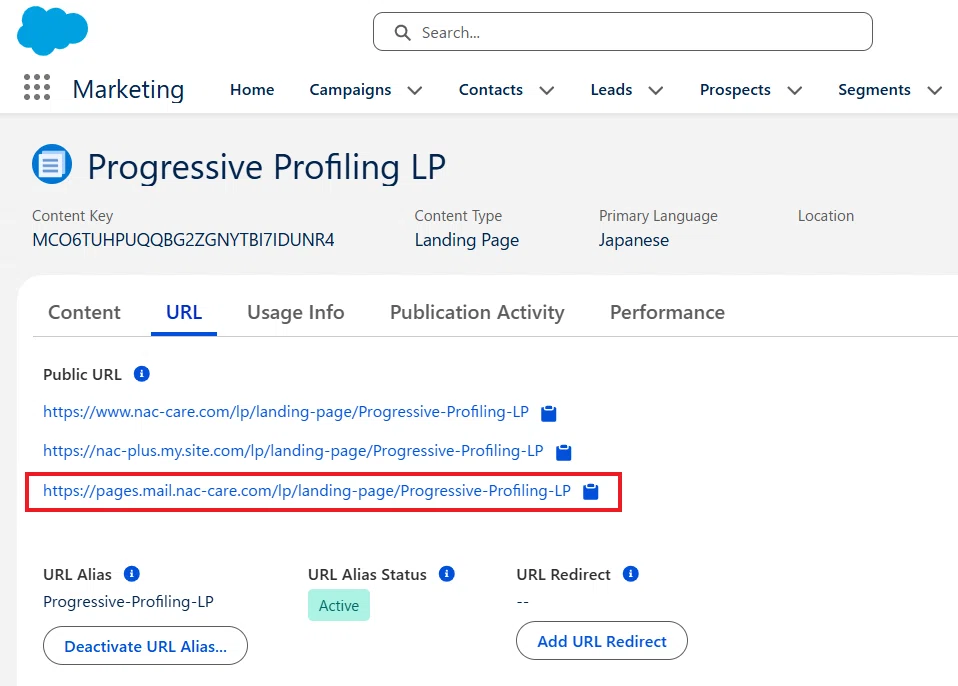Click the 'Marketing' app name
The image size is (958, 686).
(x=128, y=89)
